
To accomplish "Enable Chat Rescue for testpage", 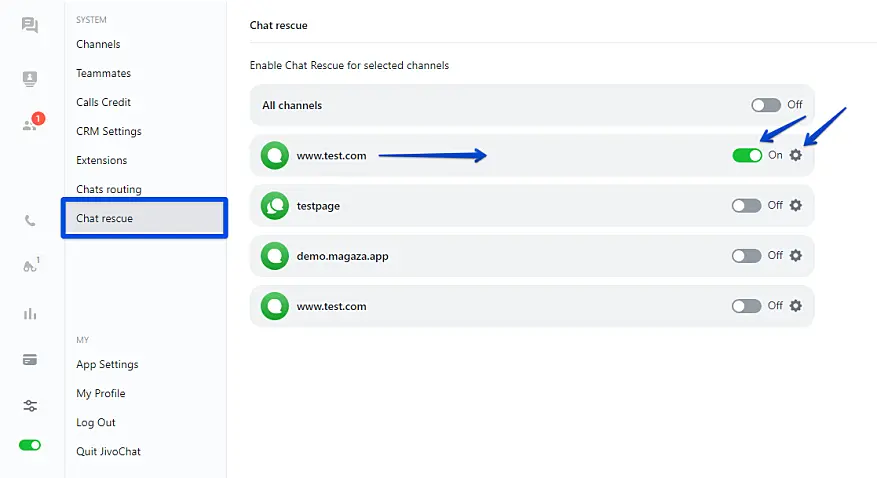I will (x=746, y=205).
